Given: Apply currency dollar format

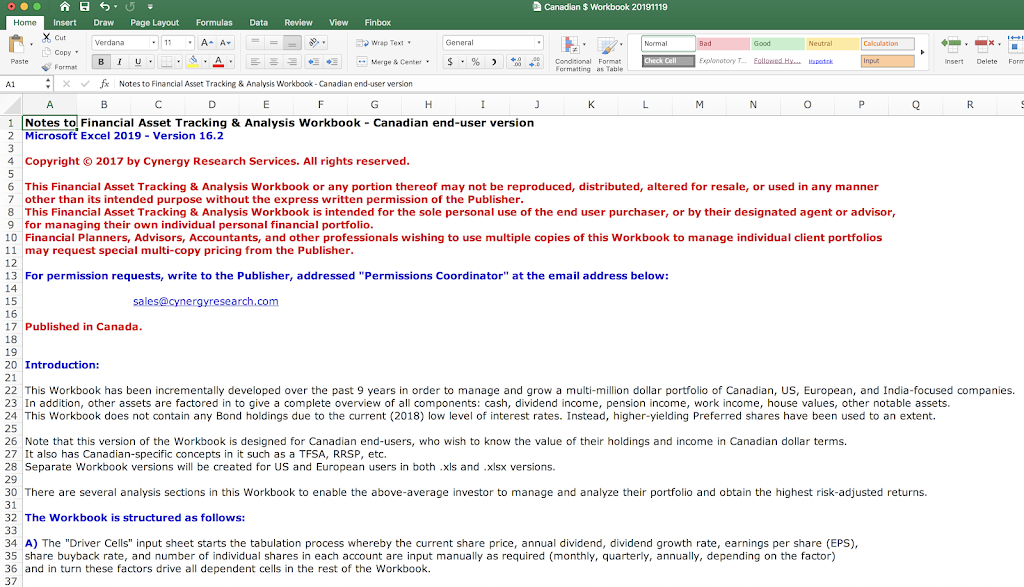Looking at the screenshot, I should (450, 62).
